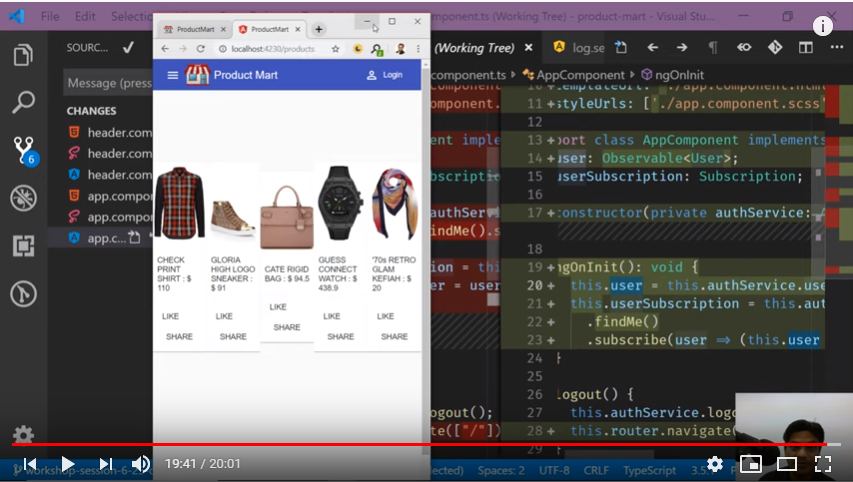Screen dimensions: 853x482
Task: Click the commit checkmark in Source Control
Action: [128, 47]
